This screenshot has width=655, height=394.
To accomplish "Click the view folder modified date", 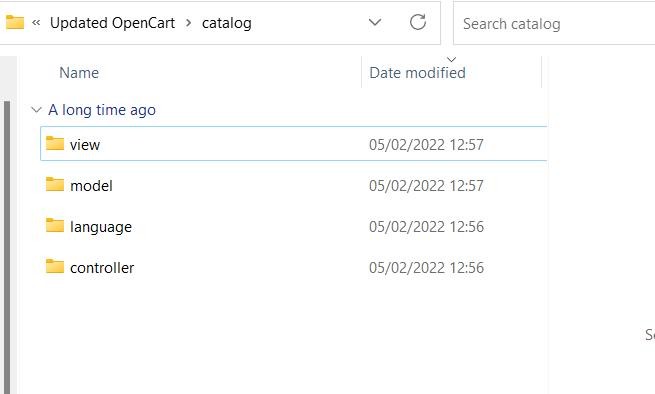I will coord(426,145).
